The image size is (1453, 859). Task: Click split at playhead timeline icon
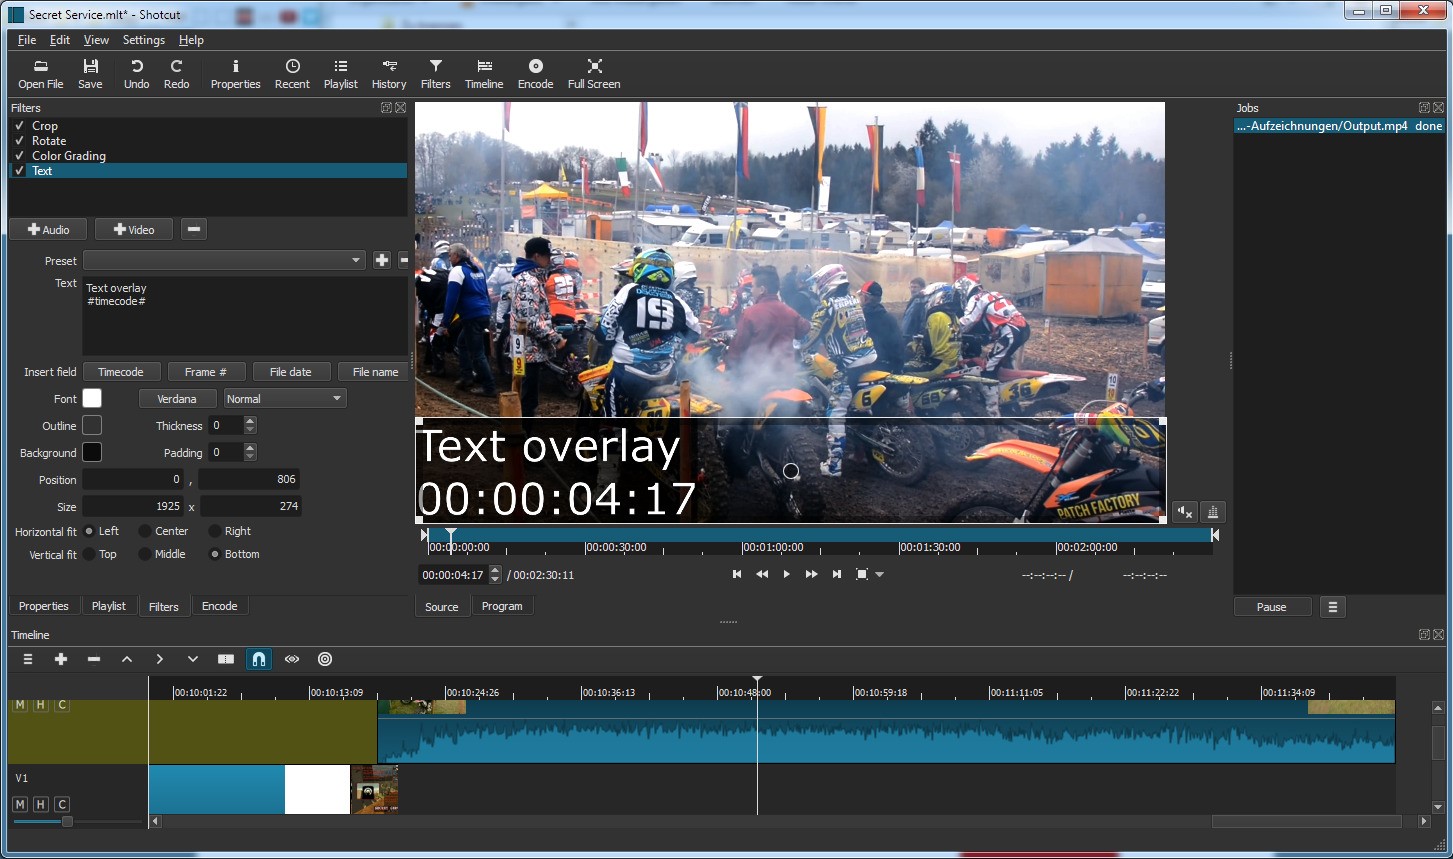[x=226, y=659]
